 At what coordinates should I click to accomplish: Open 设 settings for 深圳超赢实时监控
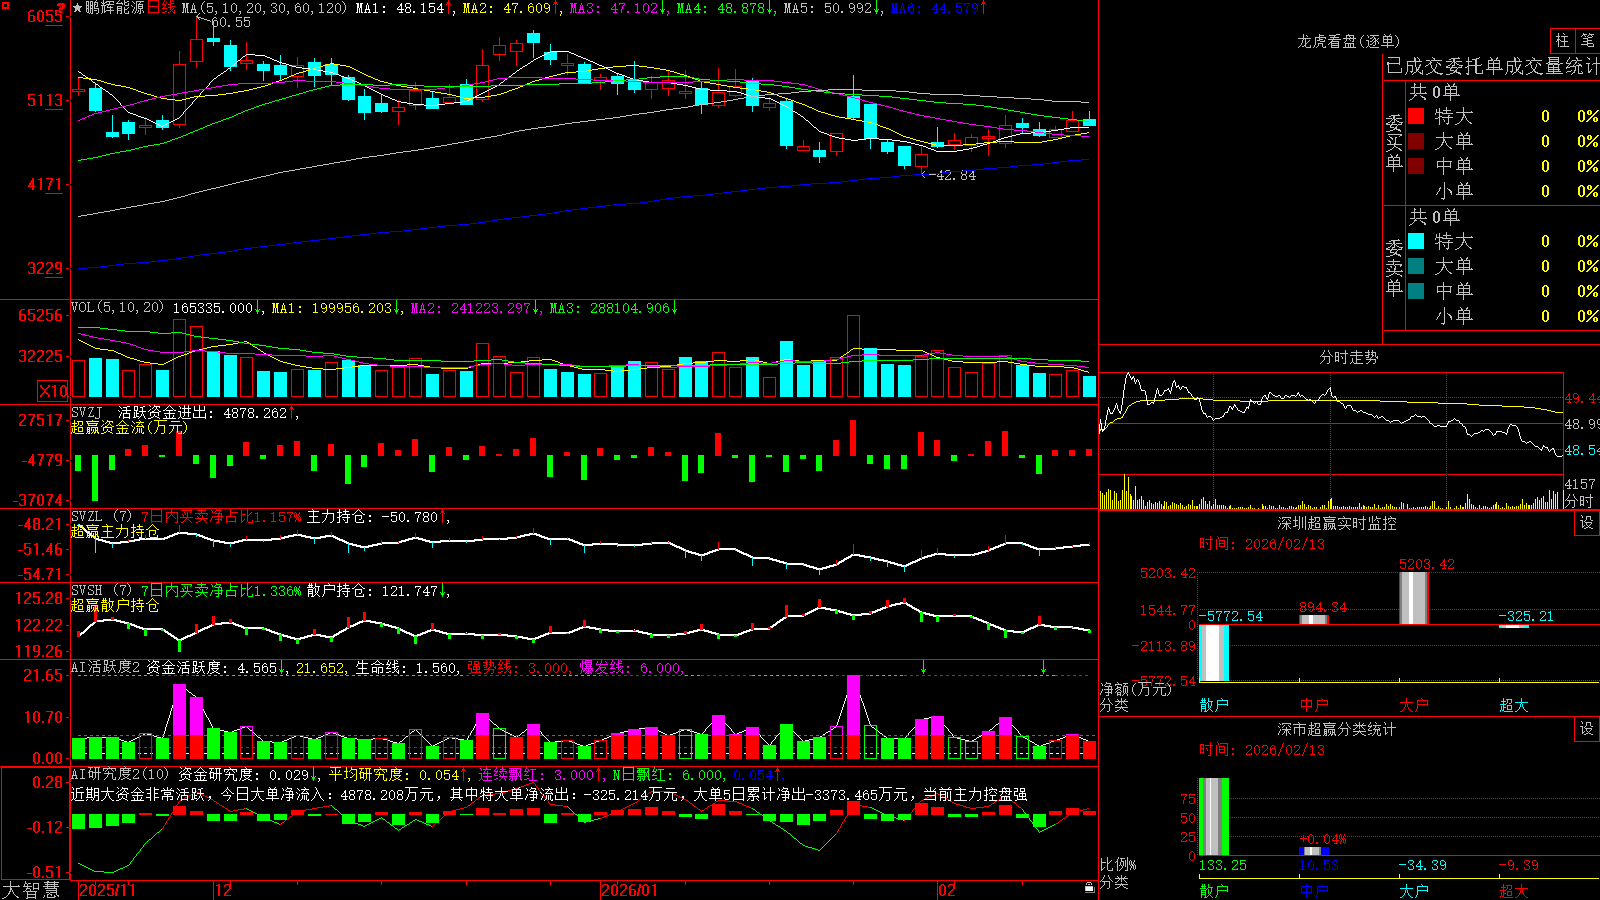[1587, 523]
